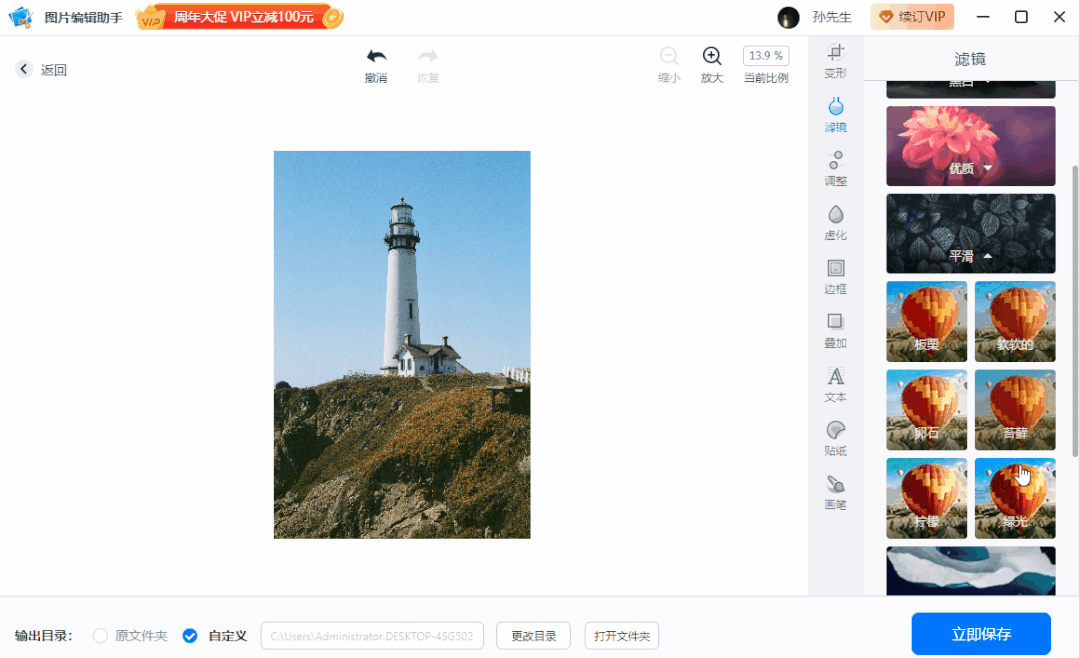This screenshot has height=658, width=1080.
Task: Click the 立即保存 save button
Action: coord(981,634)
